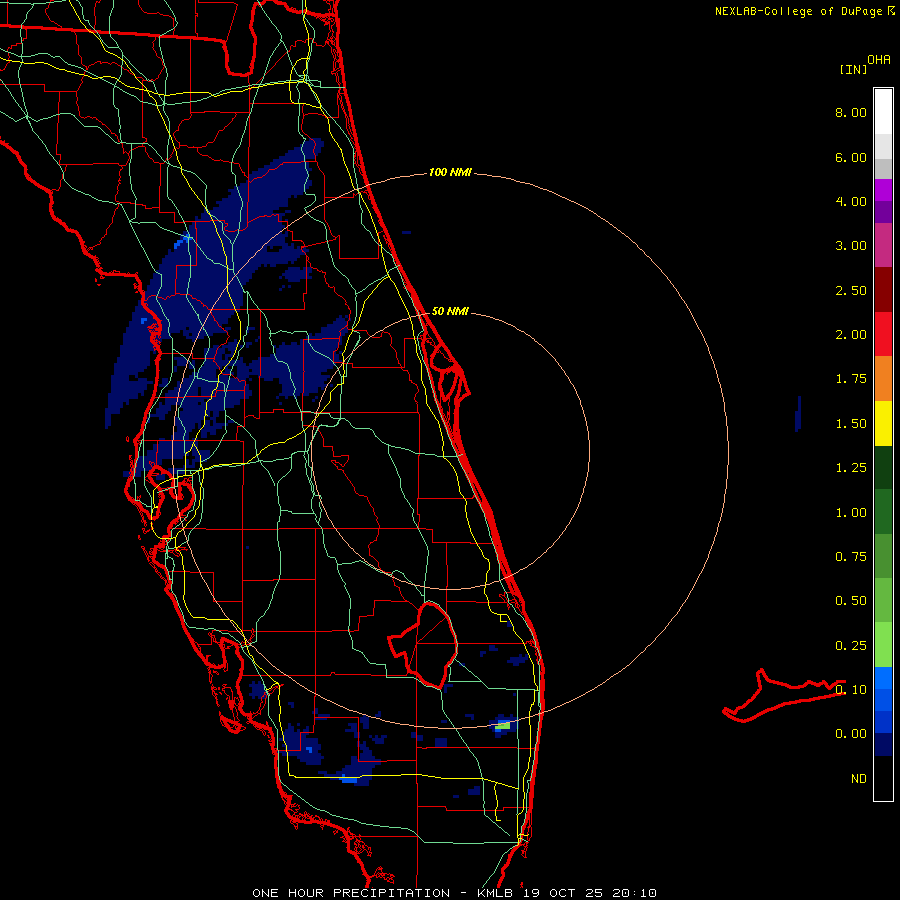
Task: Click the ONE HOUR PRECIPITATION title text
Action: [351, 893]
